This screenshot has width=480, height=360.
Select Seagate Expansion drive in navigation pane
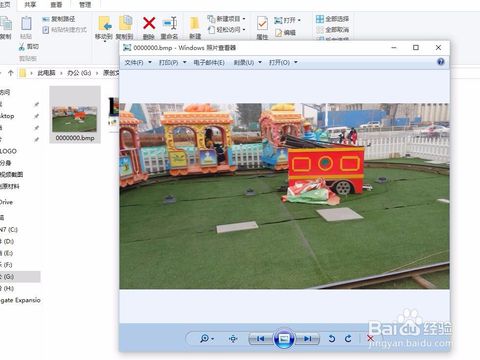(x=21, y=300)
